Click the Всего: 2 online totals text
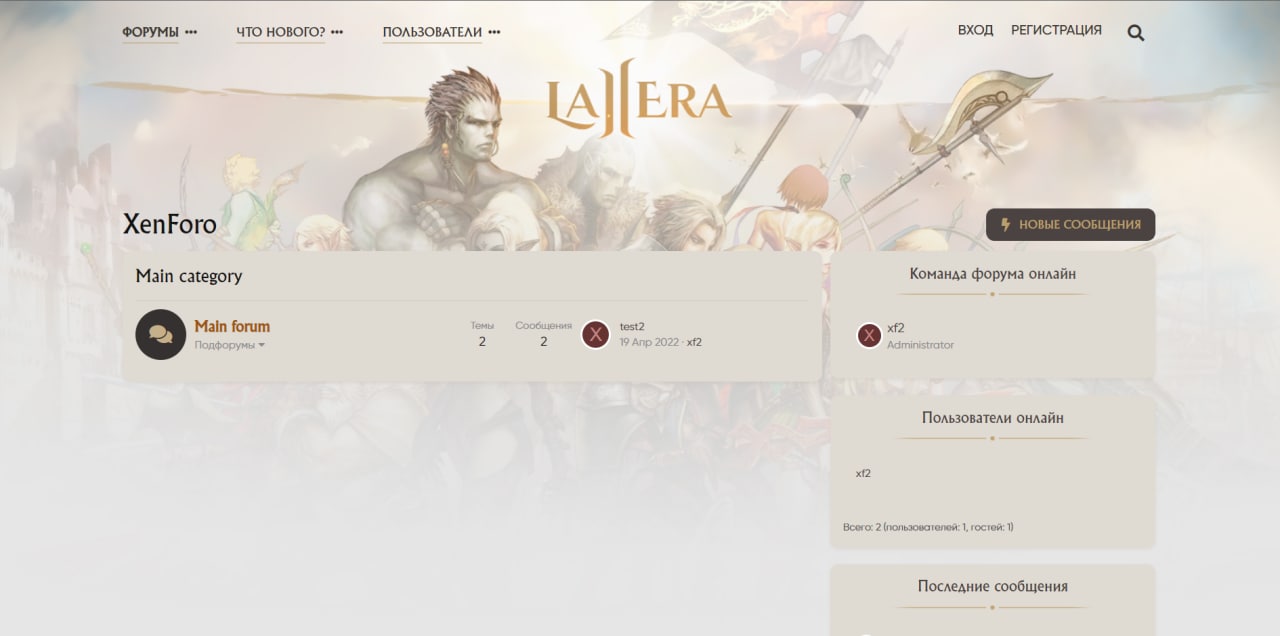This screenshot has height=636, width=1280. [x=928, y=526]
